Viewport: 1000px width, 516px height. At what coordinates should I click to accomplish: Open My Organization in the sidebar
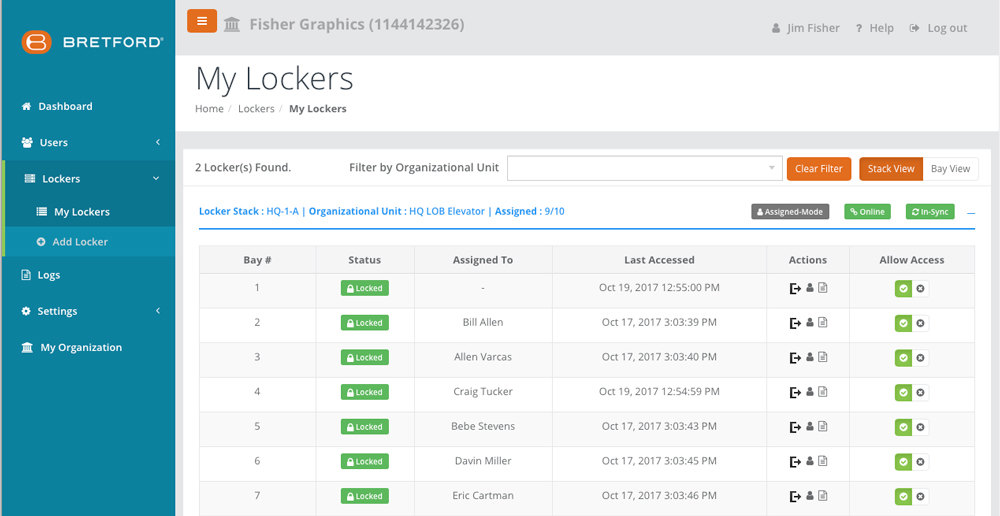(x=71, y=348)
